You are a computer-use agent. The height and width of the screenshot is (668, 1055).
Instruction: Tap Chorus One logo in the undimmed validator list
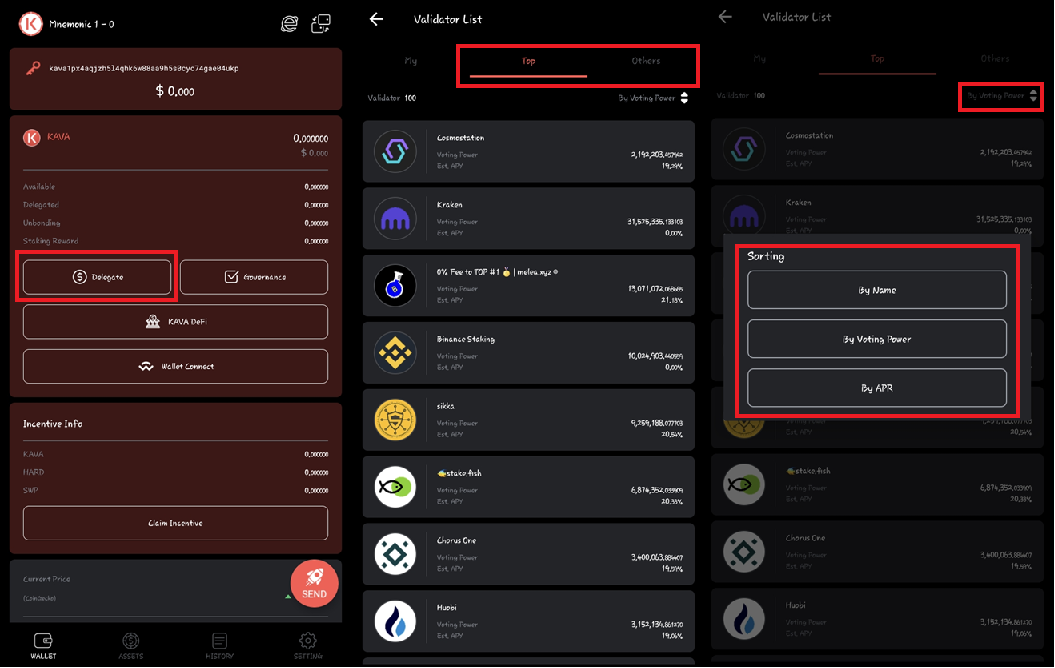coord(395,554)
